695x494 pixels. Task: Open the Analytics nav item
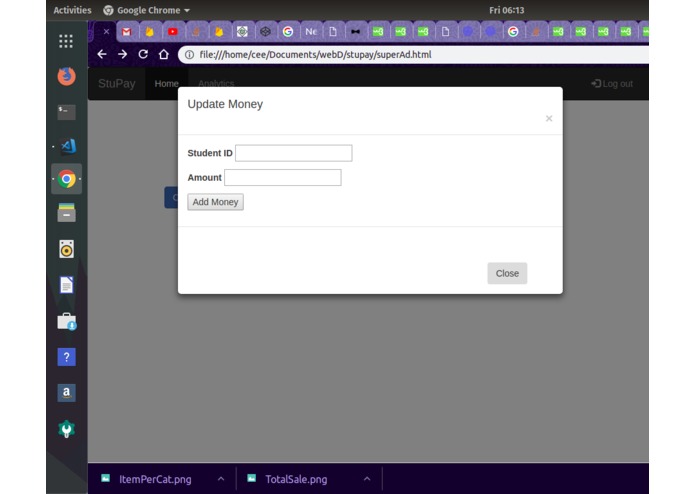point(216,84)
